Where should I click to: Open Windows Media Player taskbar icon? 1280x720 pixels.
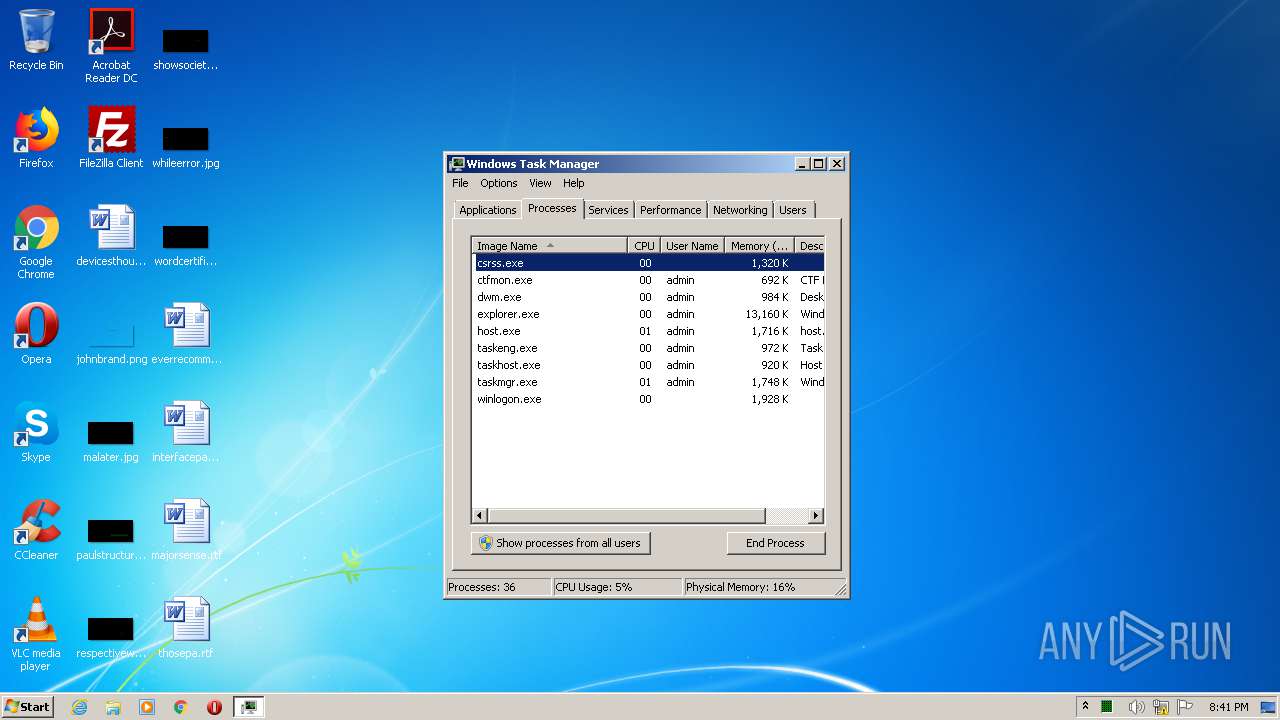point(147,707)
